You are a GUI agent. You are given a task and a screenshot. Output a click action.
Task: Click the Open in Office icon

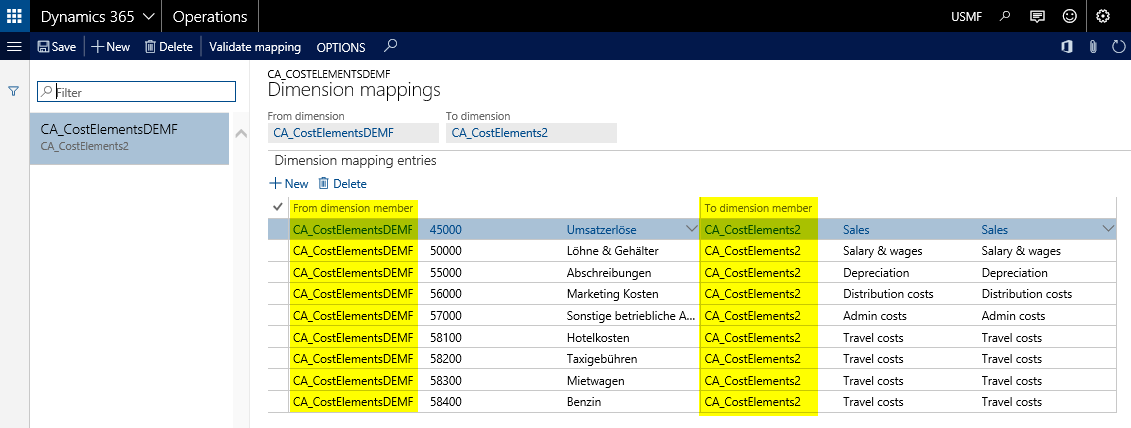[x=1066, y=47]
